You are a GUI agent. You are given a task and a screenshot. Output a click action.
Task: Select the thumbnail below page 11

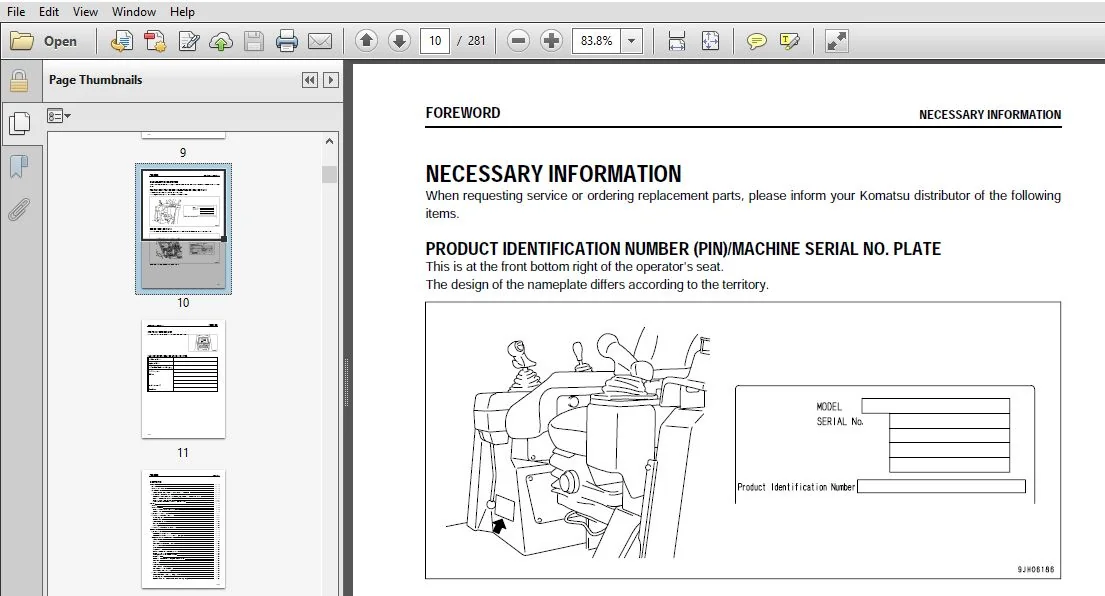183,529
